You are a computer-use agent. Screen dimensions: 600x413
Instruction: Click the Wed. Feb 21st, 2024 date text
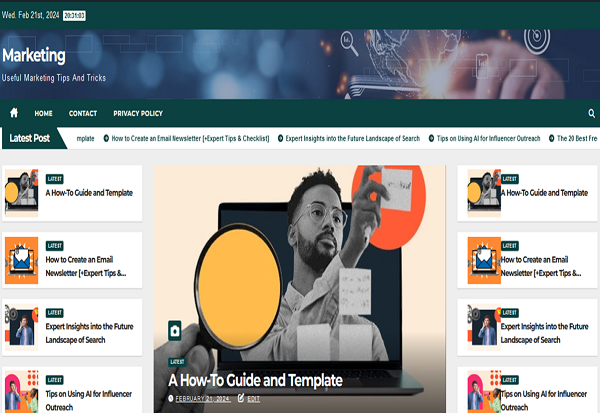point(31,15)
